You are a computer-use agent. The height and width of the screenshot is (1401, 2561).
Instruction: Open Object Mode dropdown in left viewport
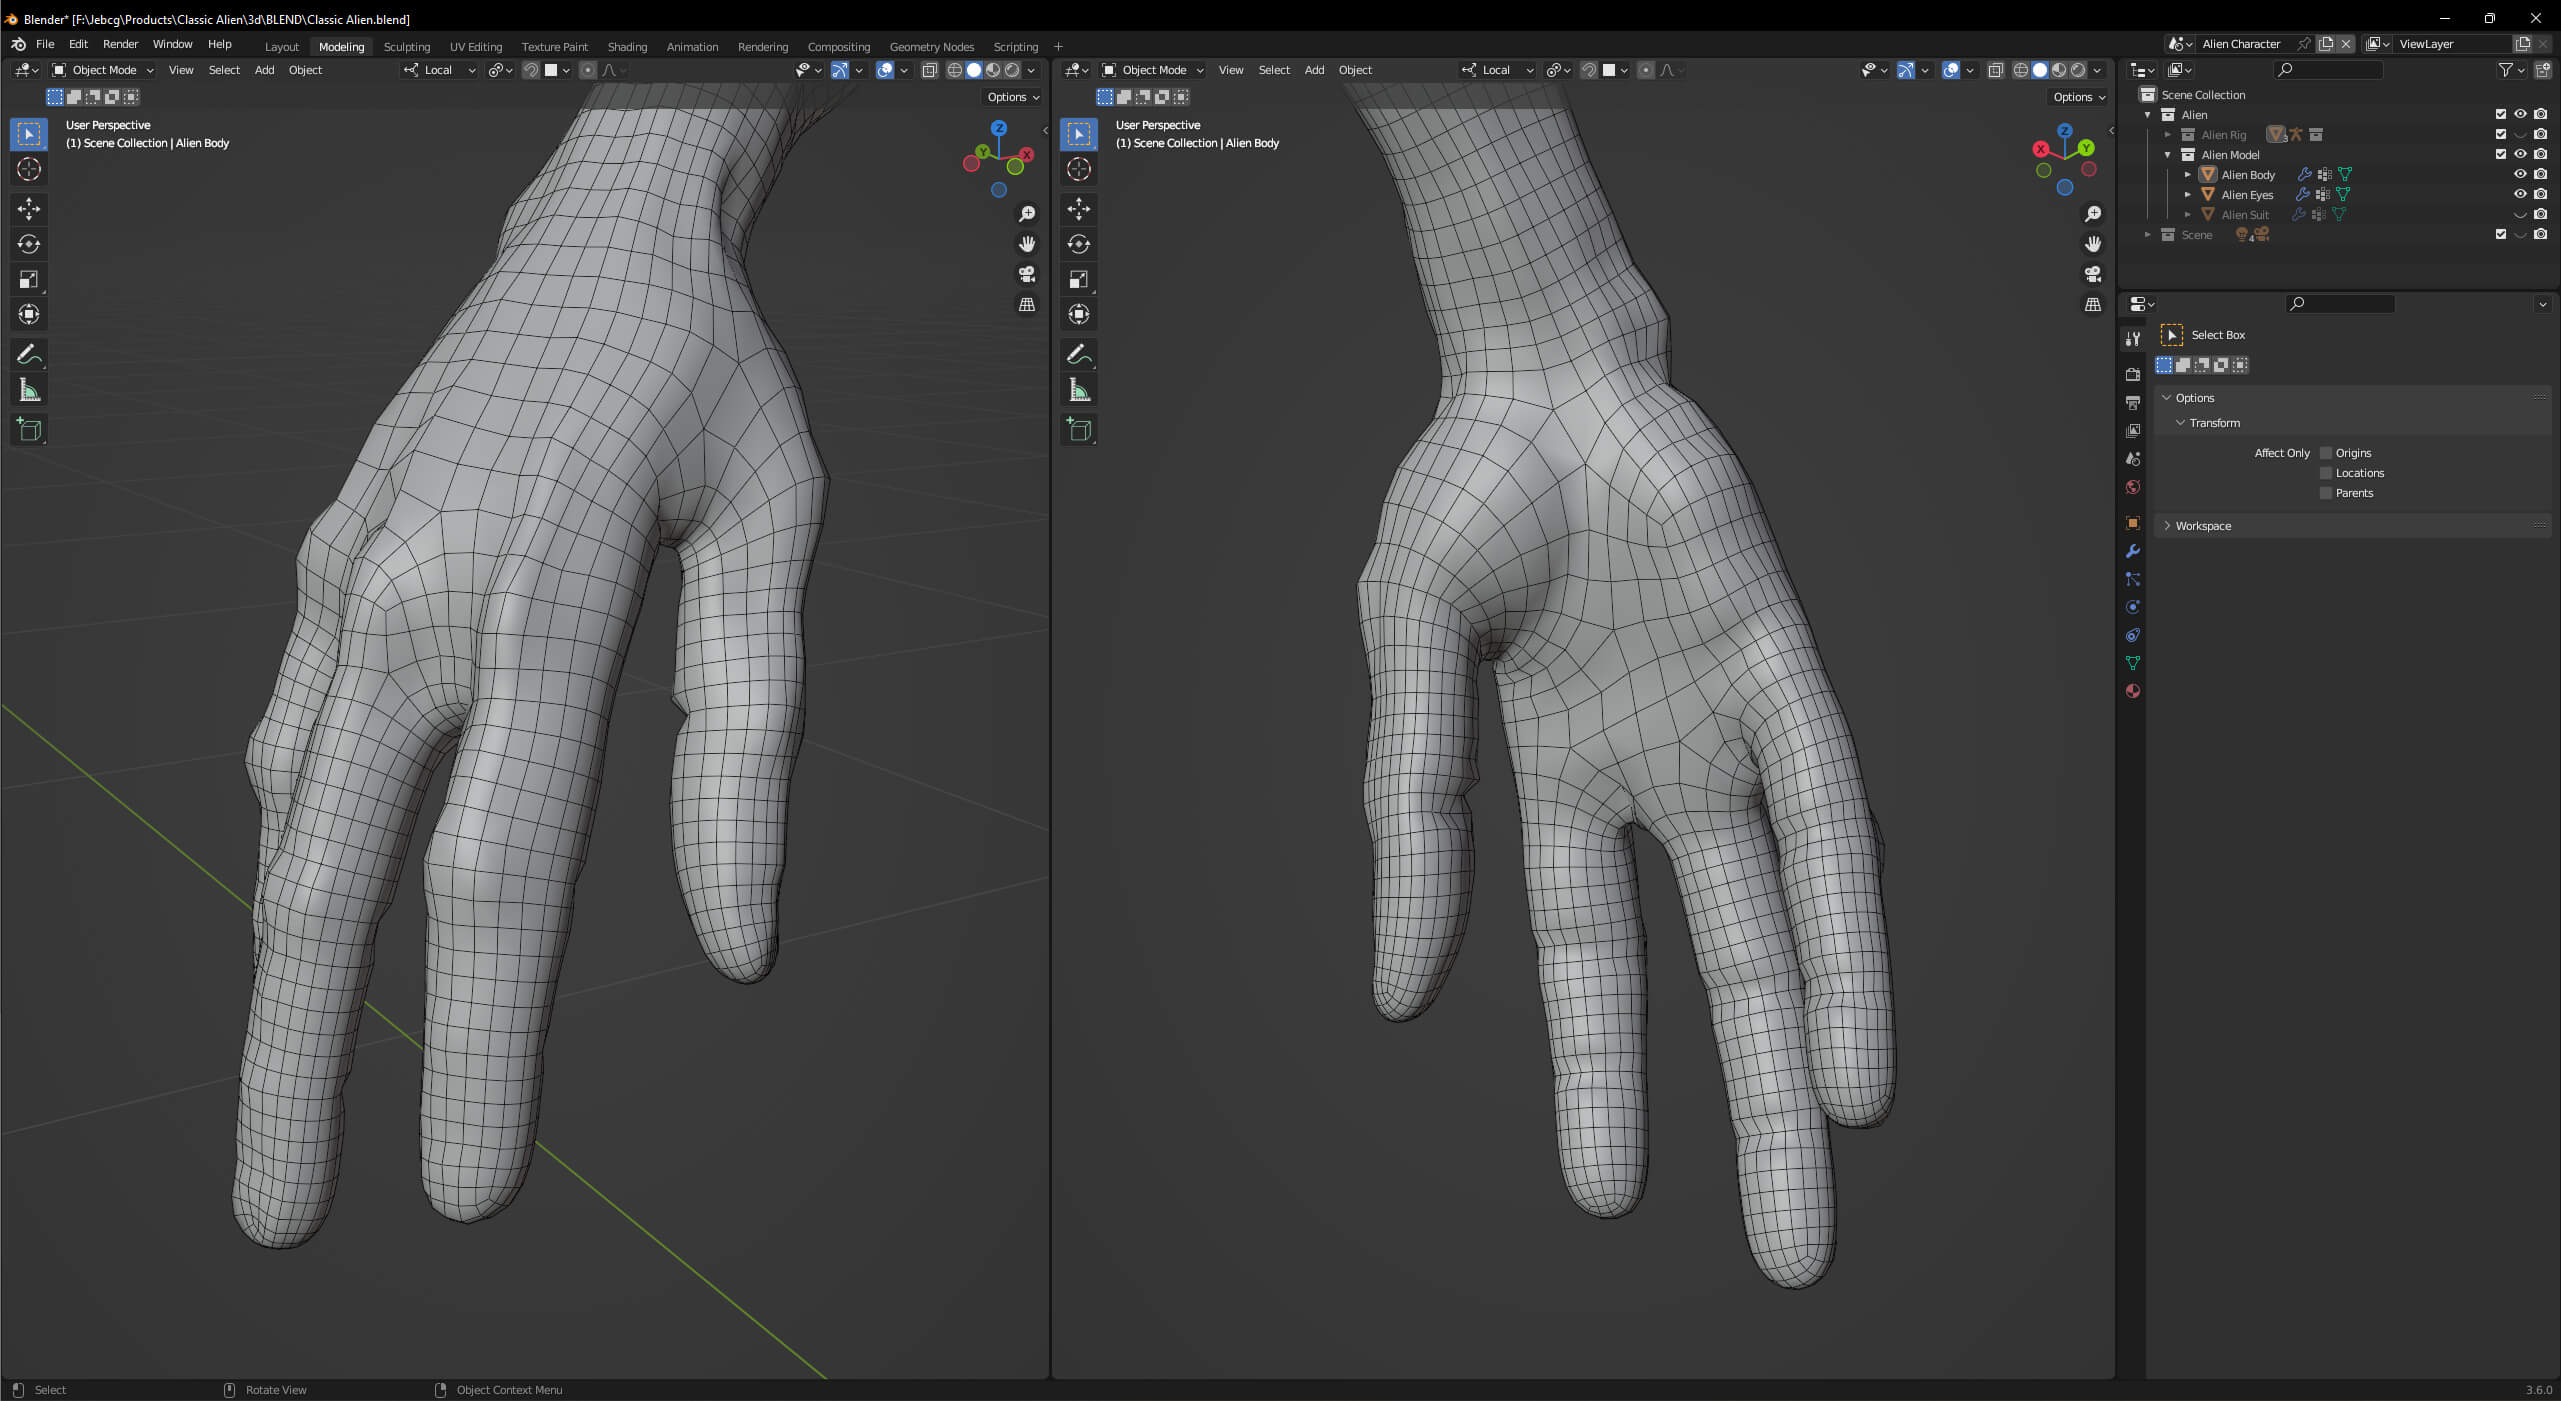[103, 70]
